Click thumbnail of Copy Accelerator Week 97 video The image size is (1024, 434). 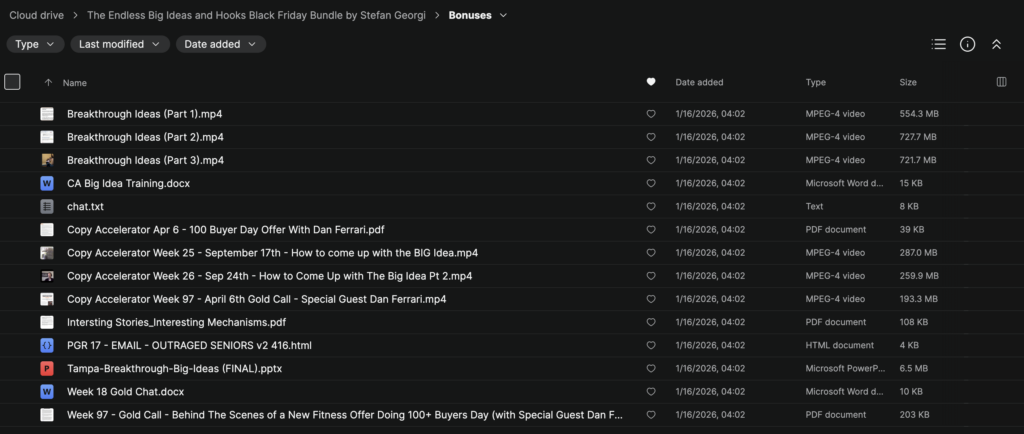(47, 299)
